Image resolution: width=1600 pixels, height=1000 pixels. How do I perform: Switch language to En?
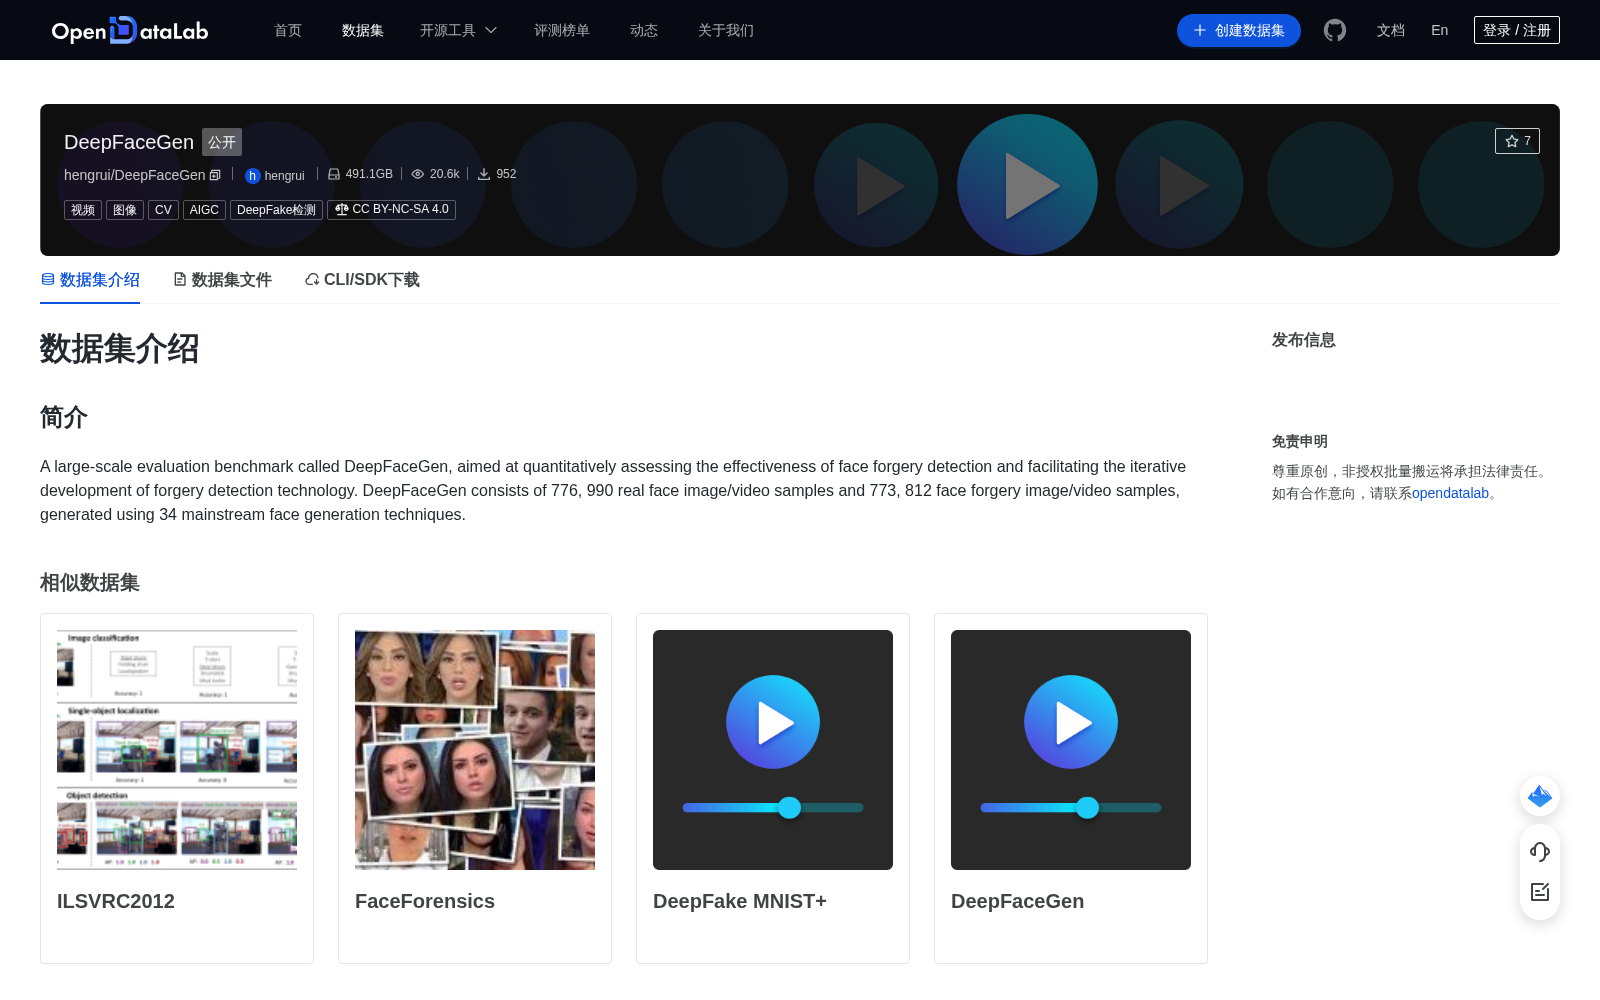tap(1440, 30)
